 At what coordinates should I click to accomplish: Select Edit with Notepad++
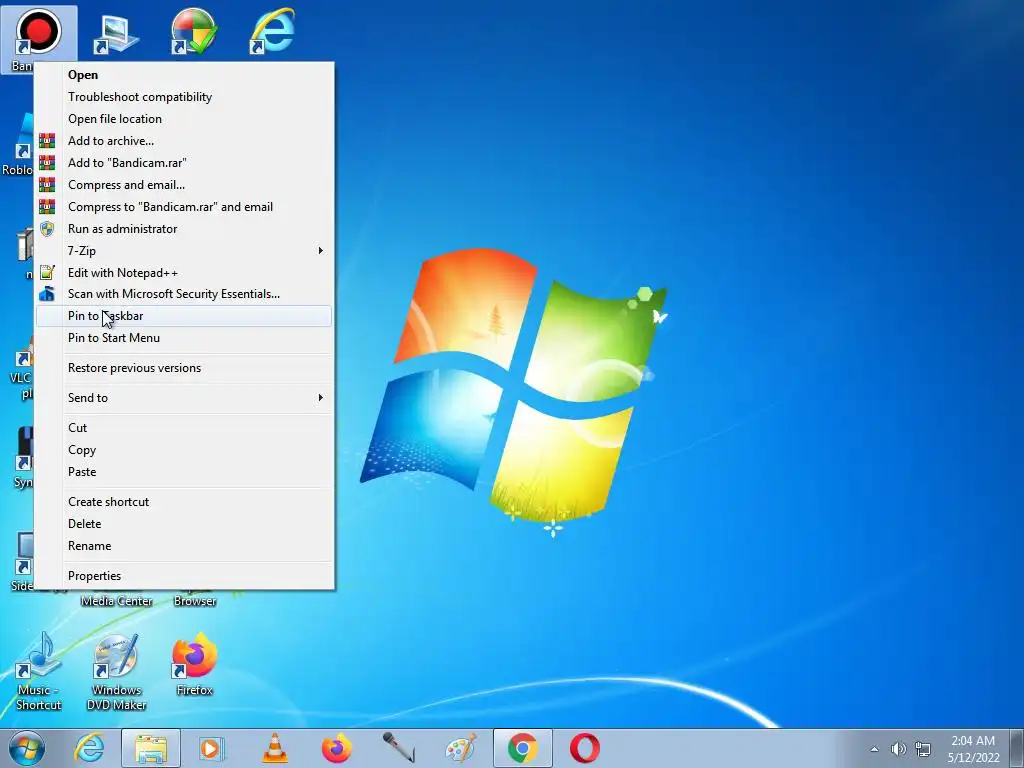184,272
